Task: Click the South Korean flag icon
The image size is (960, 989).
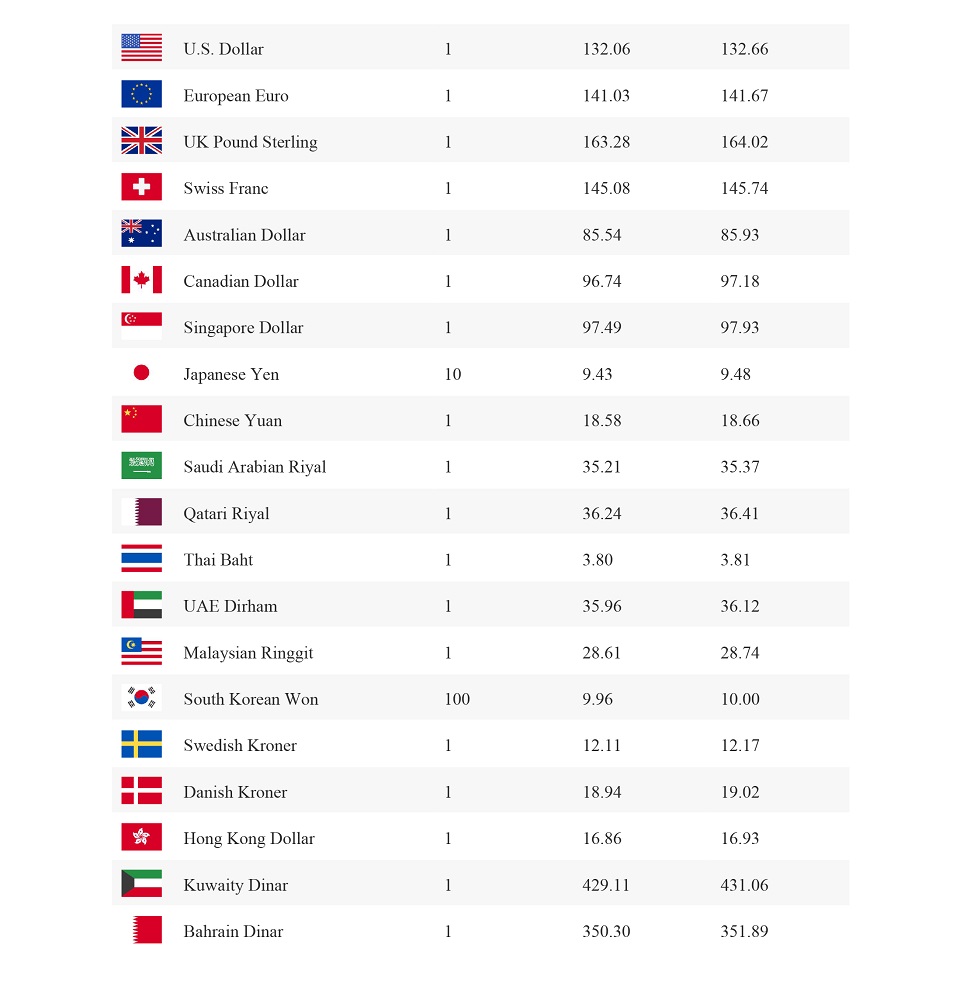Action: click(141, 698)
